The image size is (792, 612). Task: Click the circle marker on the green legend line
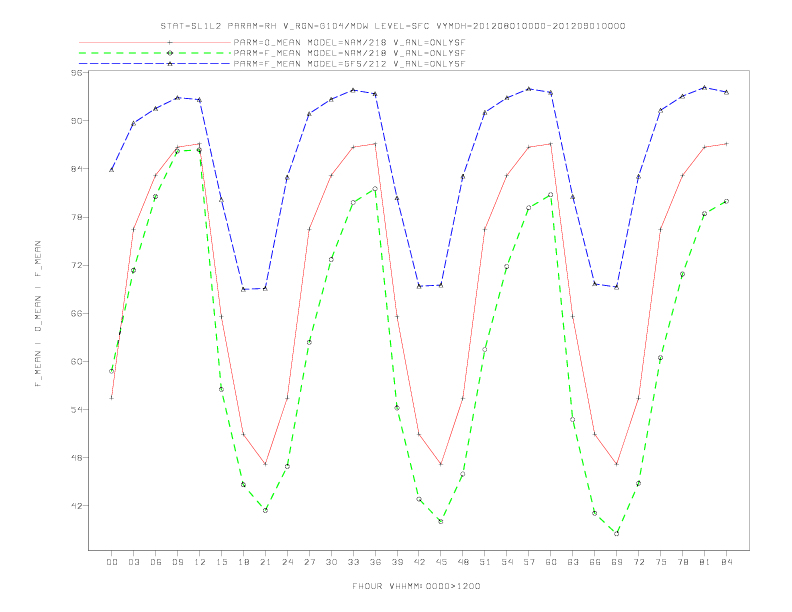(x=170, y=53)
